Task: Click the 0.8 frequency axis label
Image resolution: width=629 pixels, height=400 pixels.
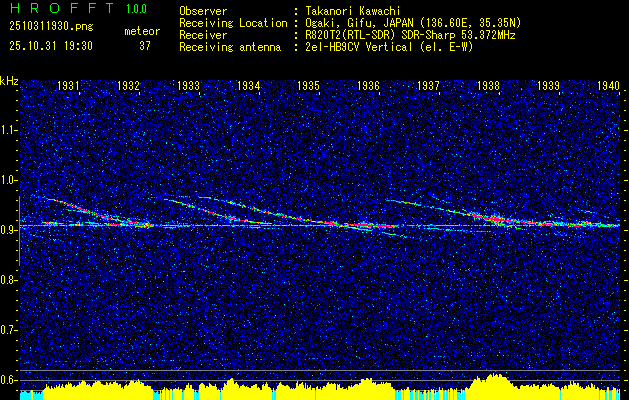Action: [7, 280]
